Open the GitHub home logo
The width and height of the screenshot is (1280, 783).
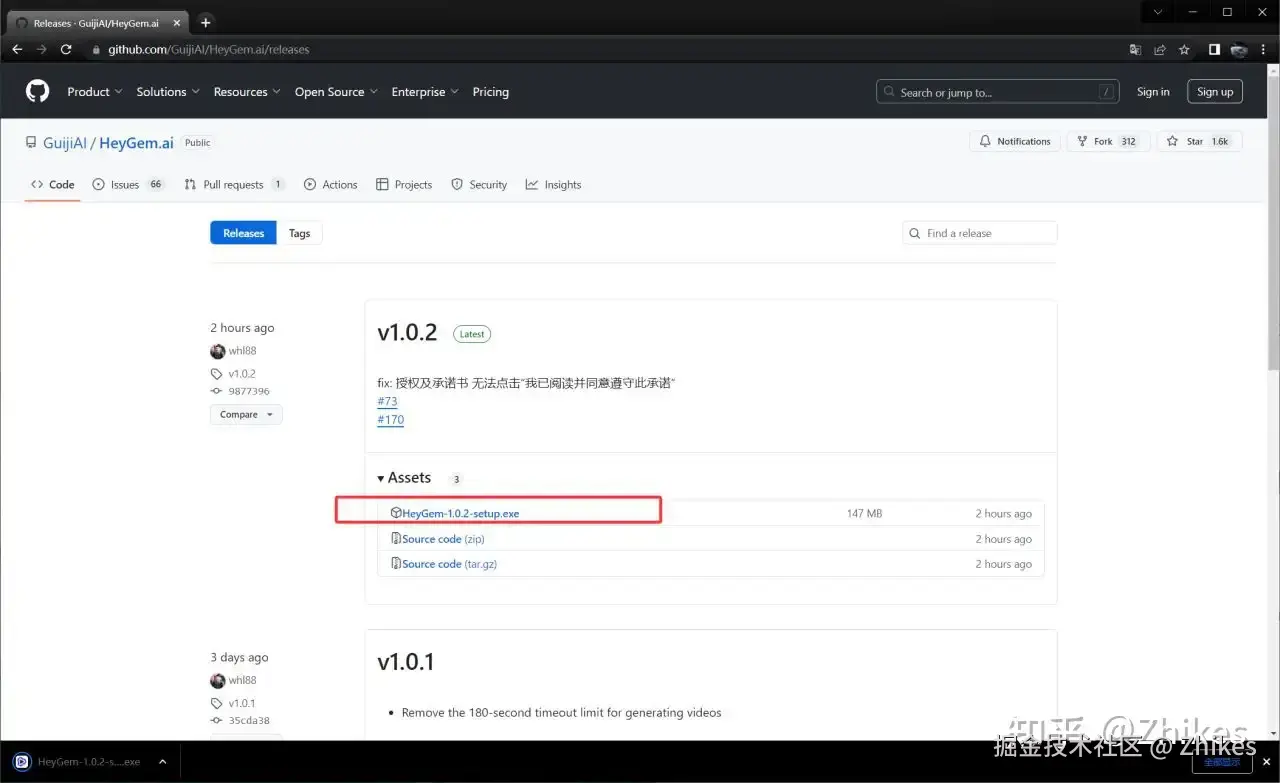point(37,92)
